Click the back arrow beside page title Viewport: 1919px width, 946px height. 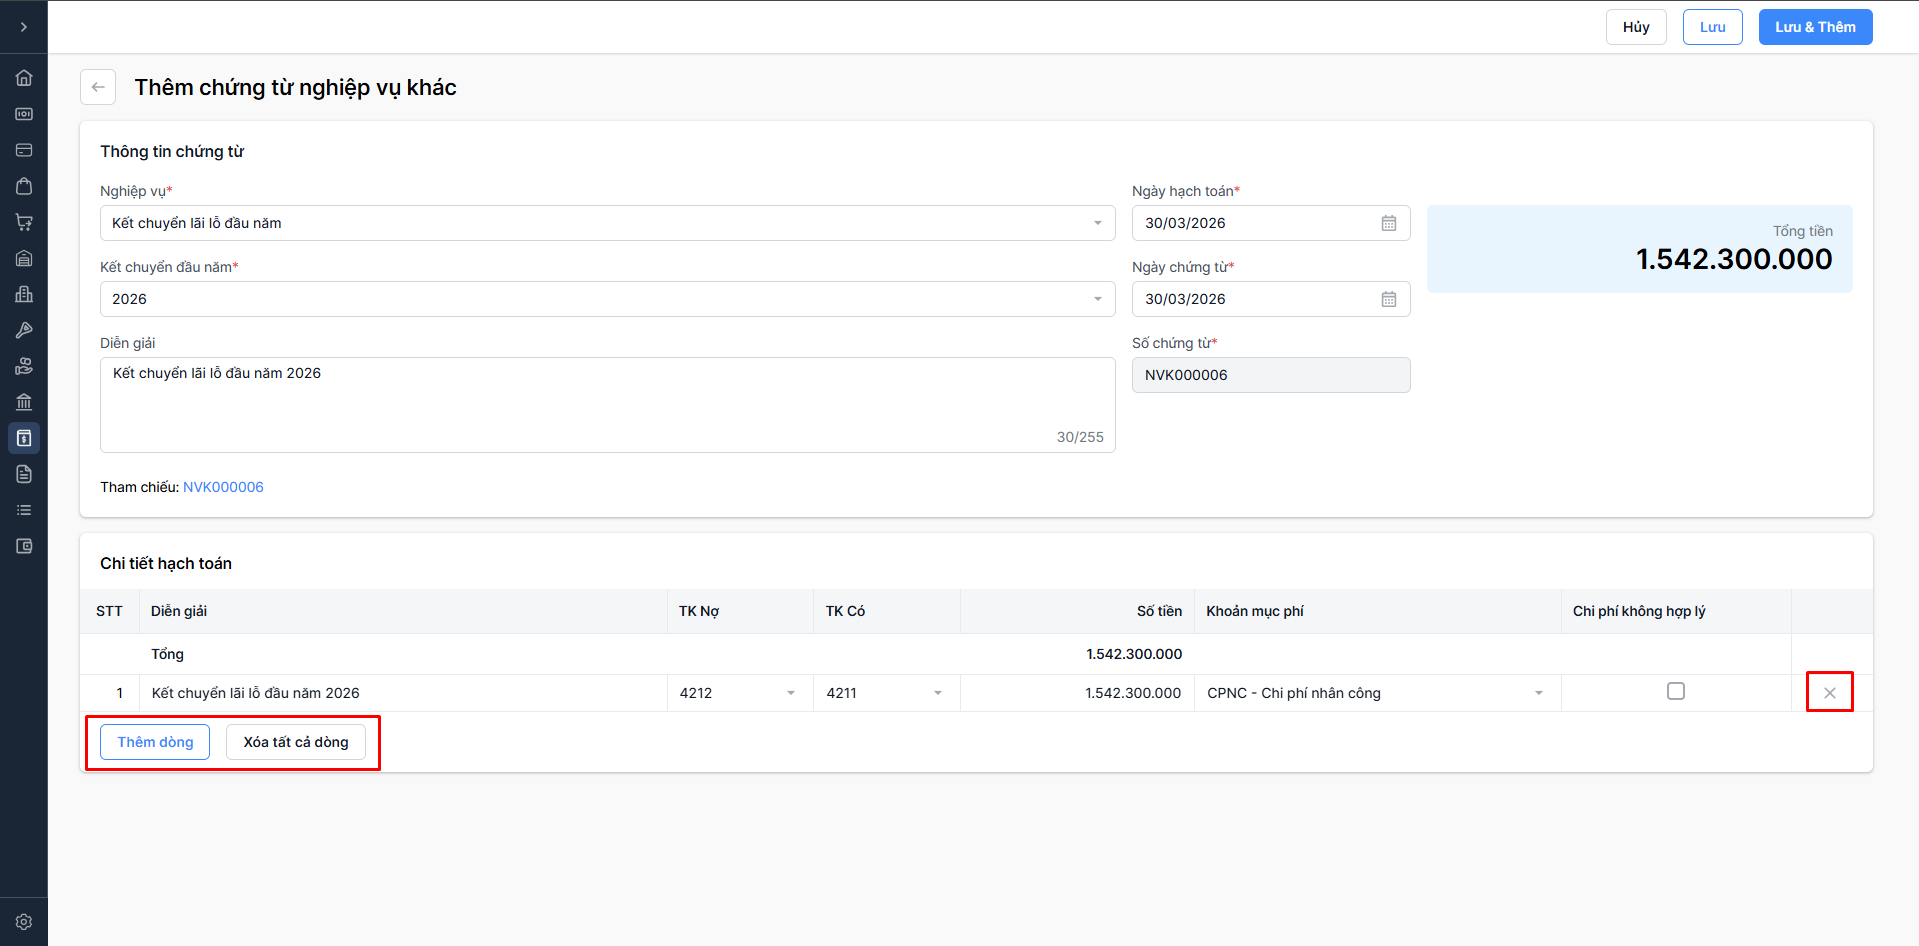[98, 87]
